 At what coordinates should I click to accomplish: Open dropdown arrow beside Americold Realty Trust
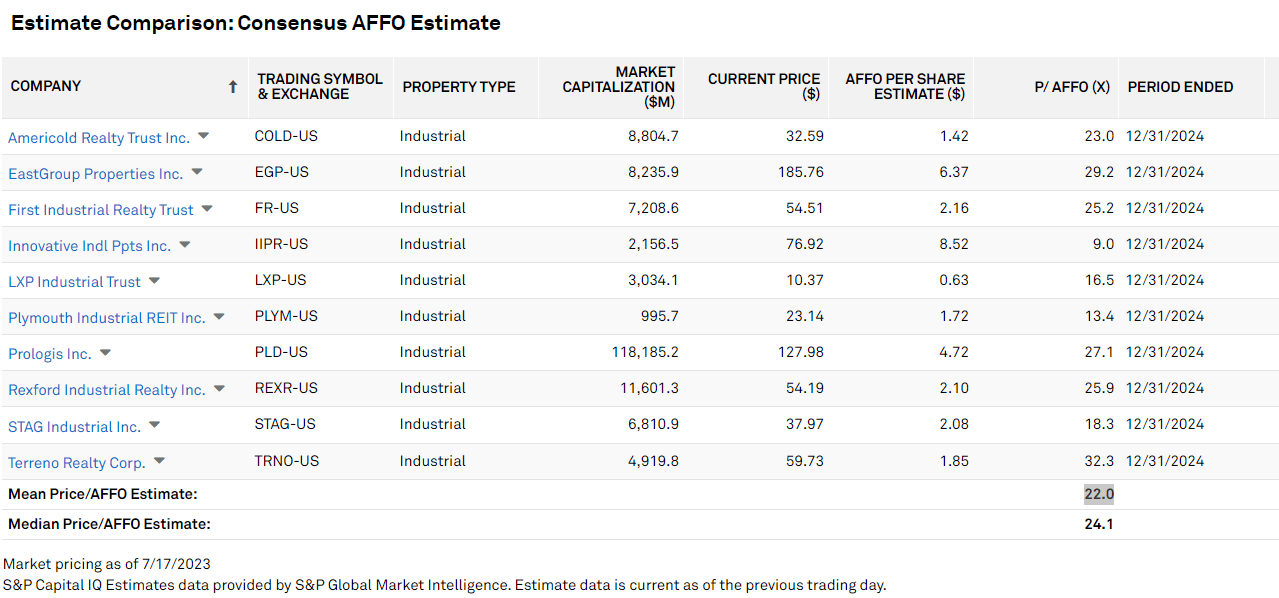(x=203, y=136)
